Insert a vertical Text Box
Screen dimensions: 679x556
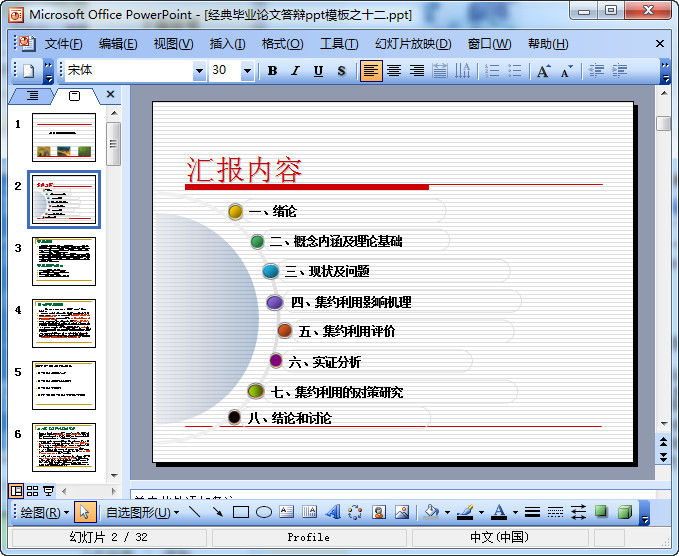tap(309, 512)
